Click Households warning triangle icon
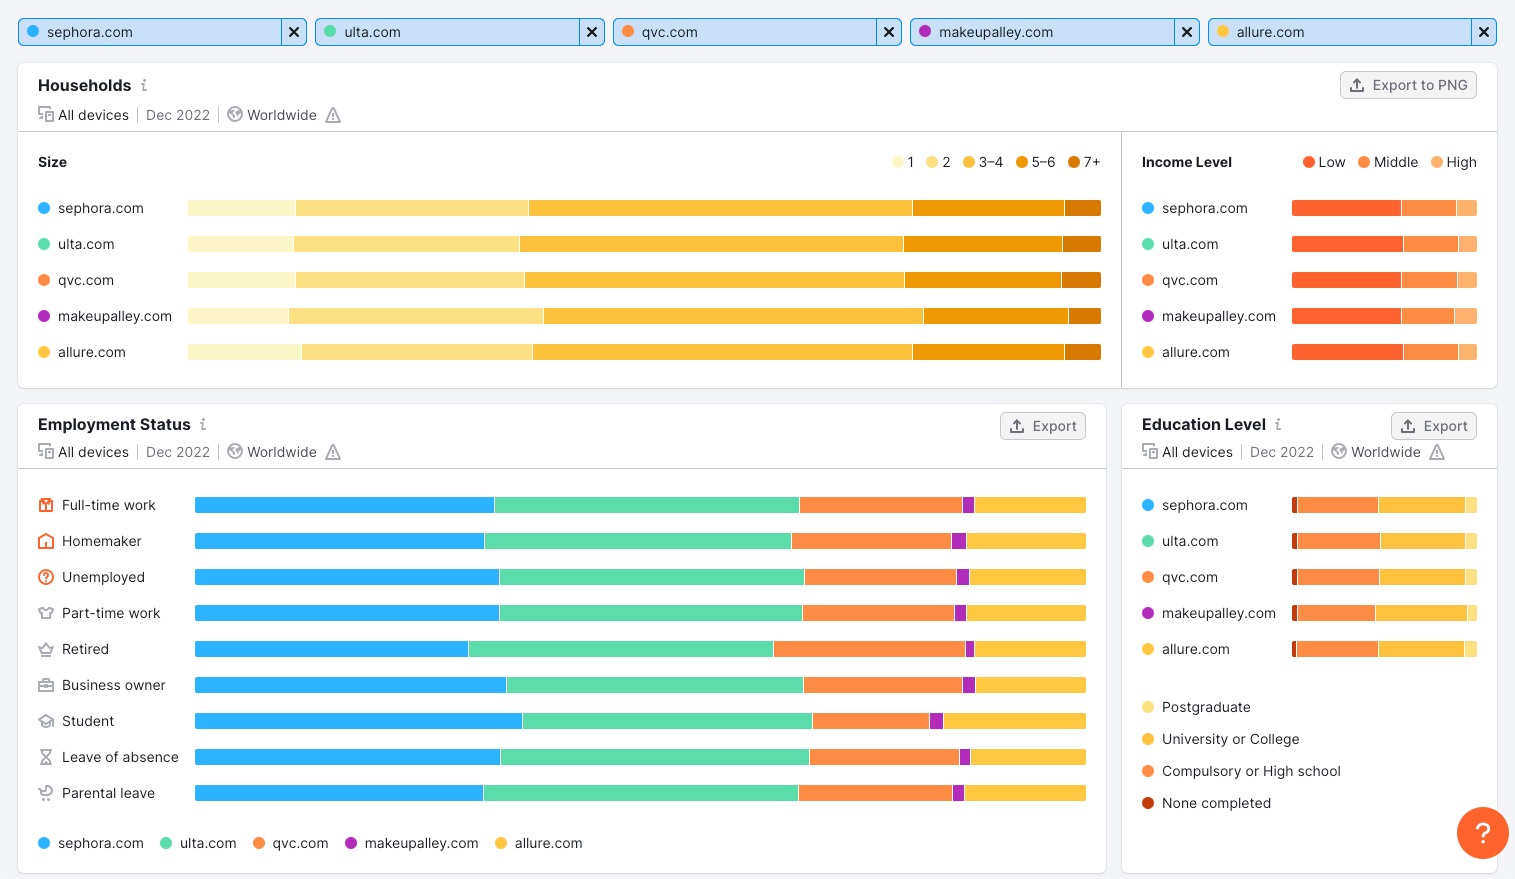Screen dimensions: 1515x879 [x=333, y=115]
